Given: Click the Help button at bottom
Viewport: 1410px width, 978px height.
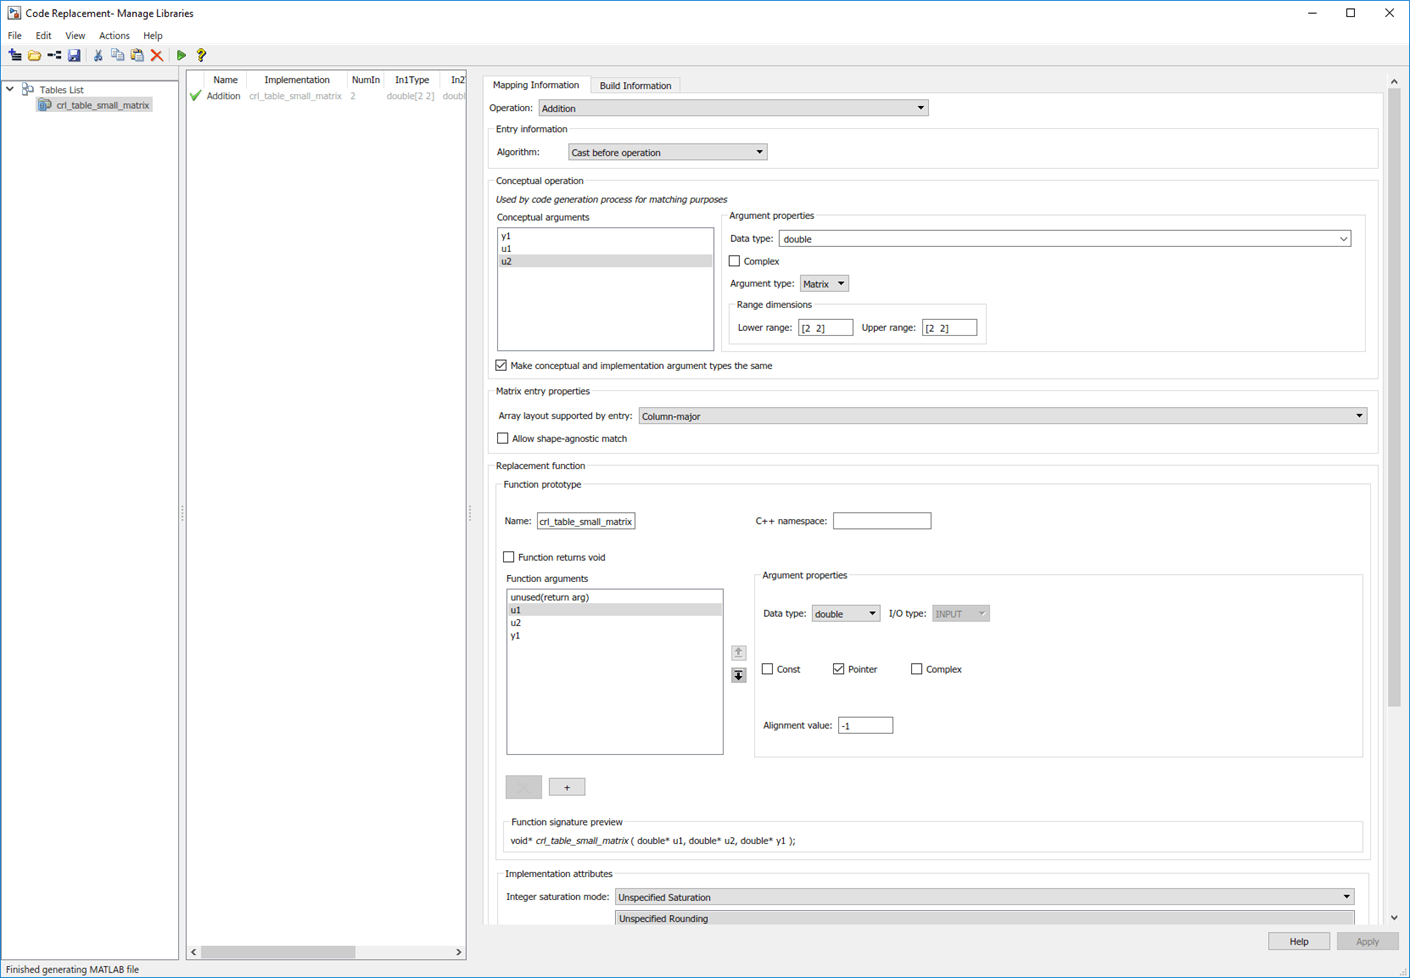Looking at the screenshot, I should coord(1299,941).
